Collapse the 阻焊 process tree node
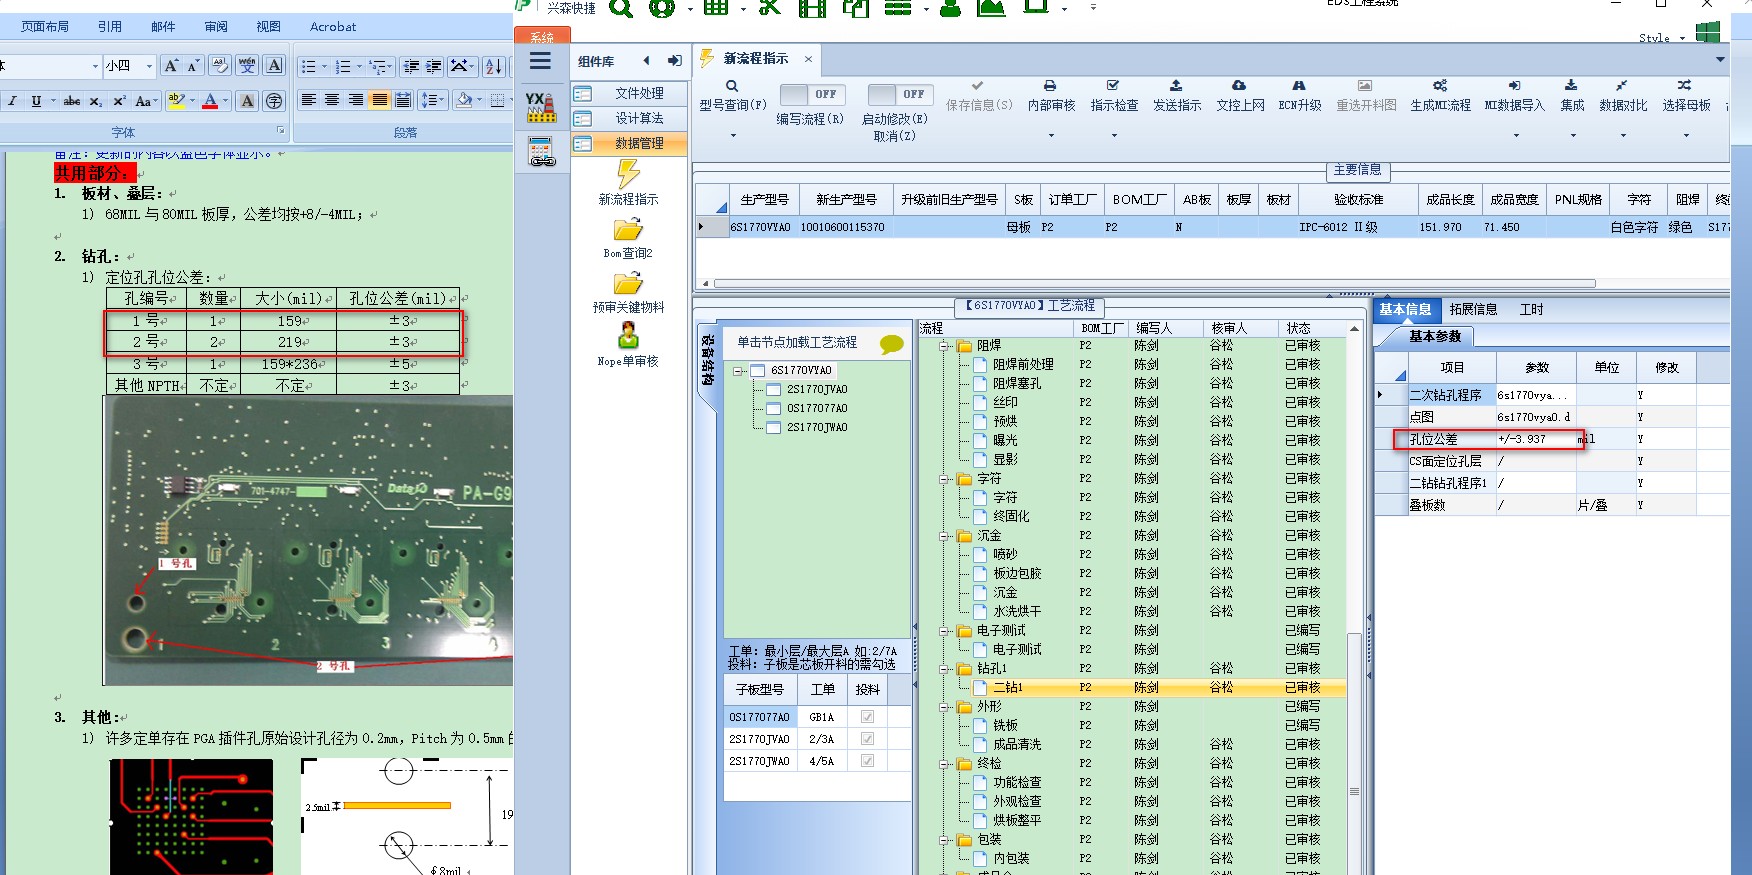 [x=945, y=346]
